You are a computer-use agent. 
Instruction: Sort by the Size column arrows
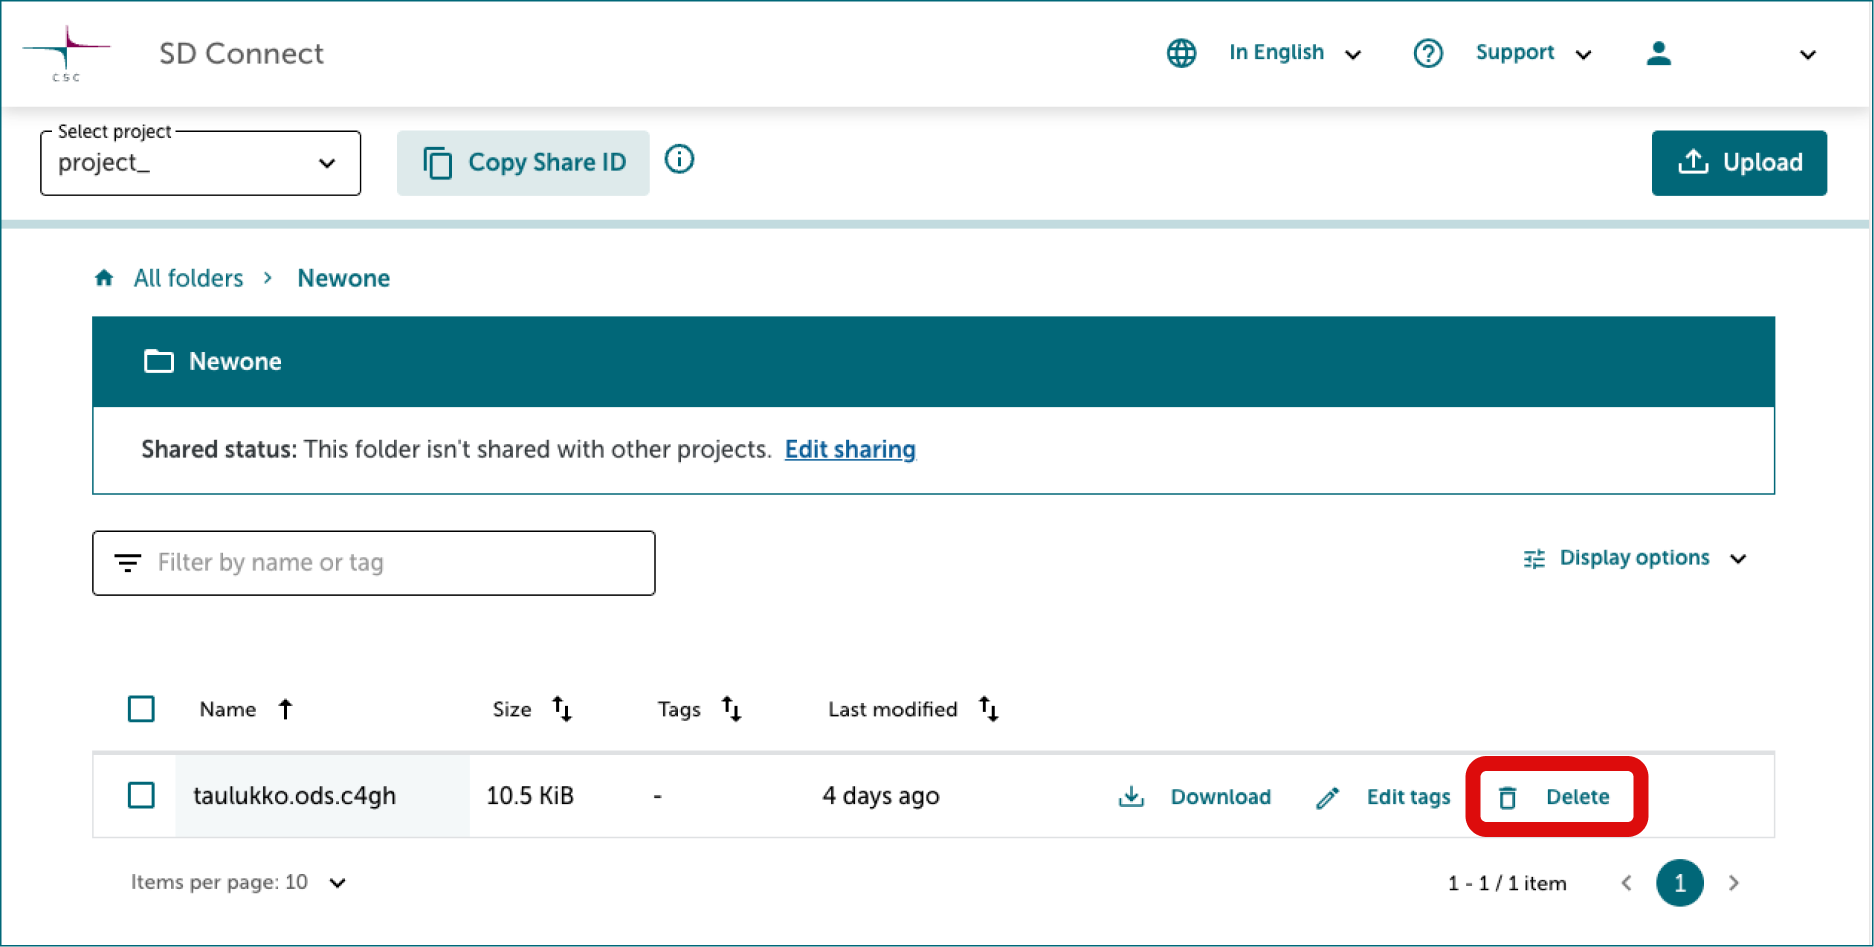coord(562,709)
